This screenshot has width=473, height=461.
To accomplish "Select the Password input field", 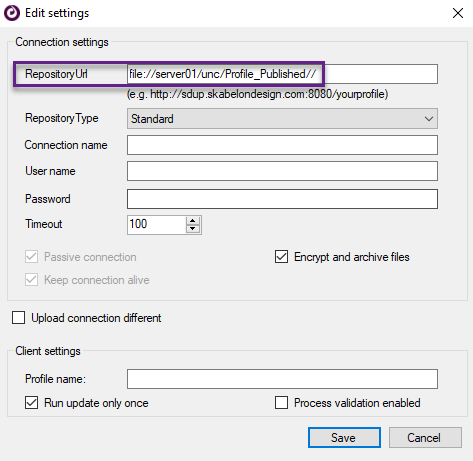I will coord(282,199).
